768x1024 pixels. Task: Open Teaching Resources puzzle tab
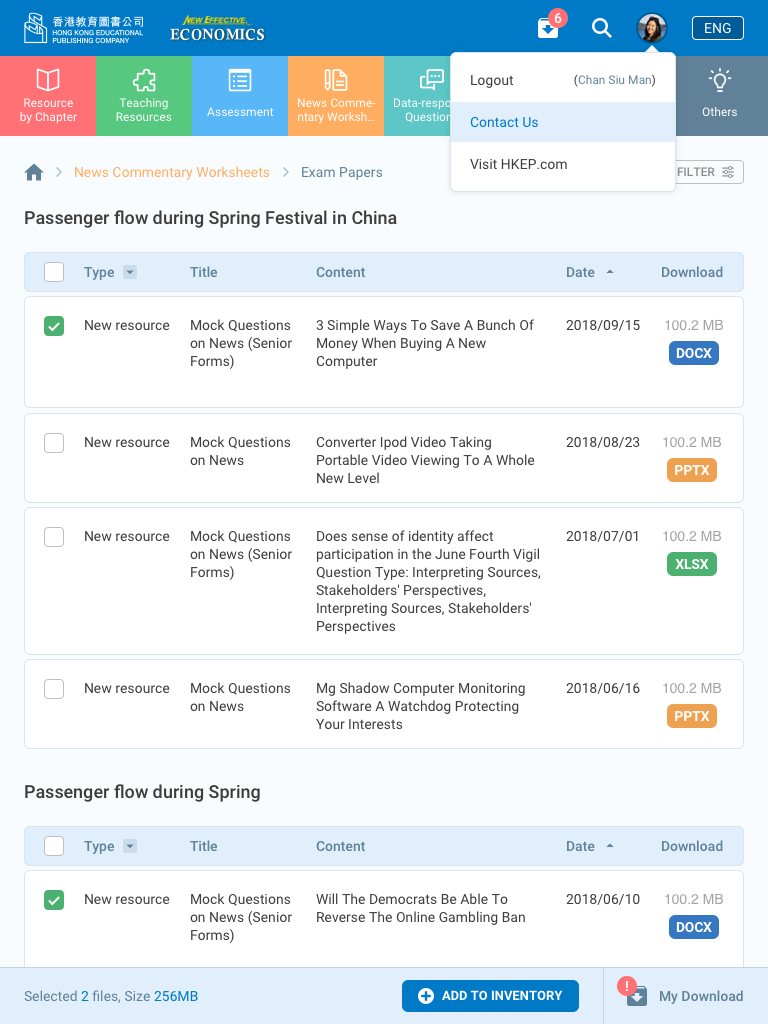tap(144, 96)
